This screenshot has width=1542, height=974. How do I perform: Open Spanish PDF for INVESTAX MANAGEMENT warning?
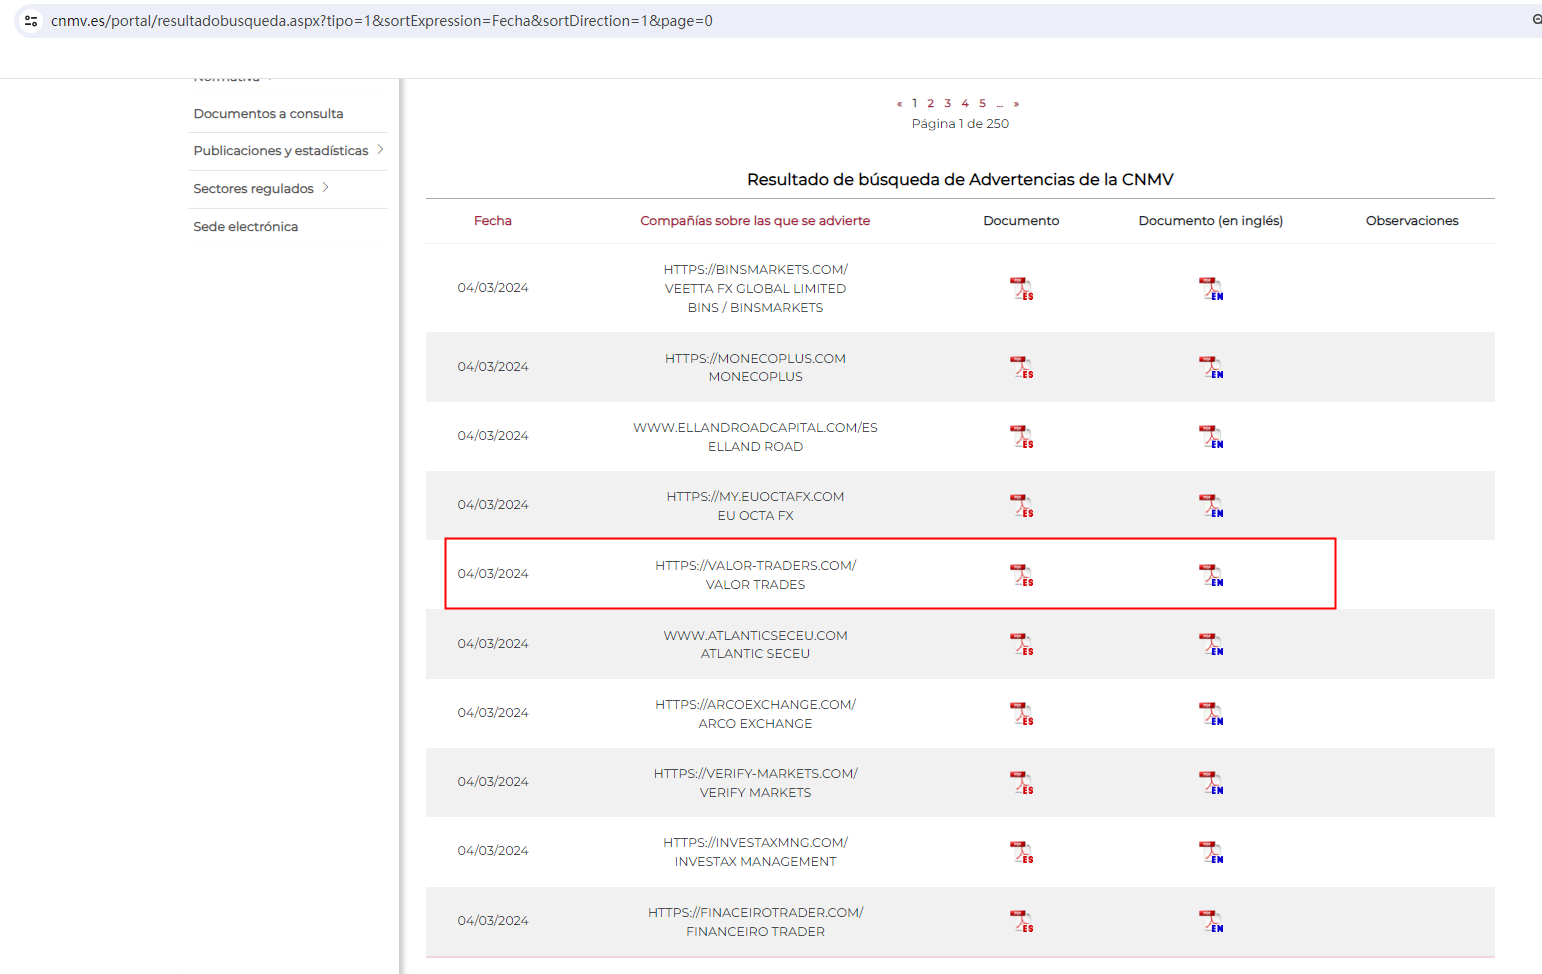pyautogui.click(x=1021, y=852)
